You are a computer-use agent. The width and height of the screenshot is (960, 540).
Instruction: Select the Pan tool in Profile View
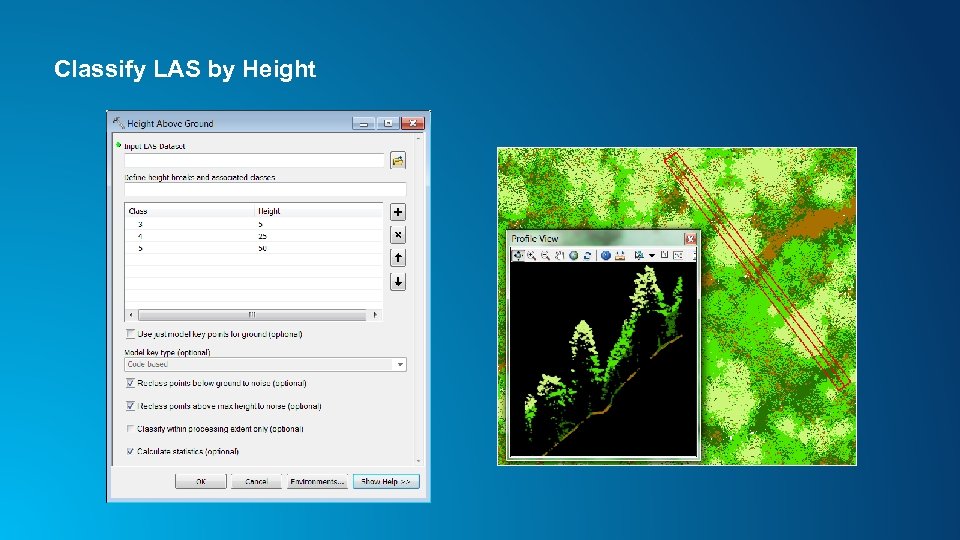[518, 255]
